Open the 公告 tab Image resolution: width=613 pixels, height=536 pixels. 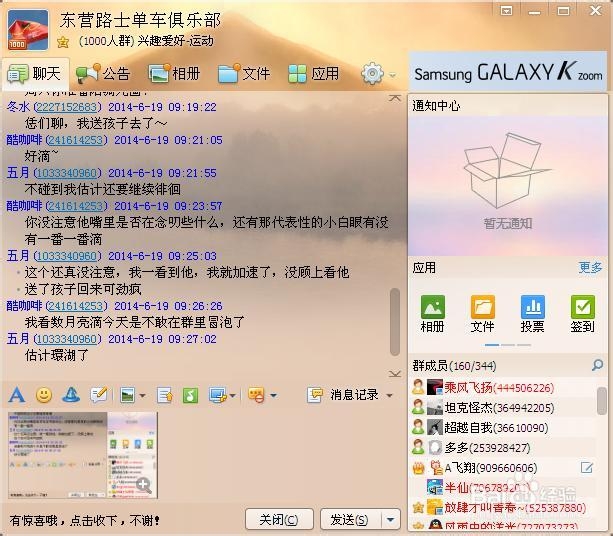(103, 73)
